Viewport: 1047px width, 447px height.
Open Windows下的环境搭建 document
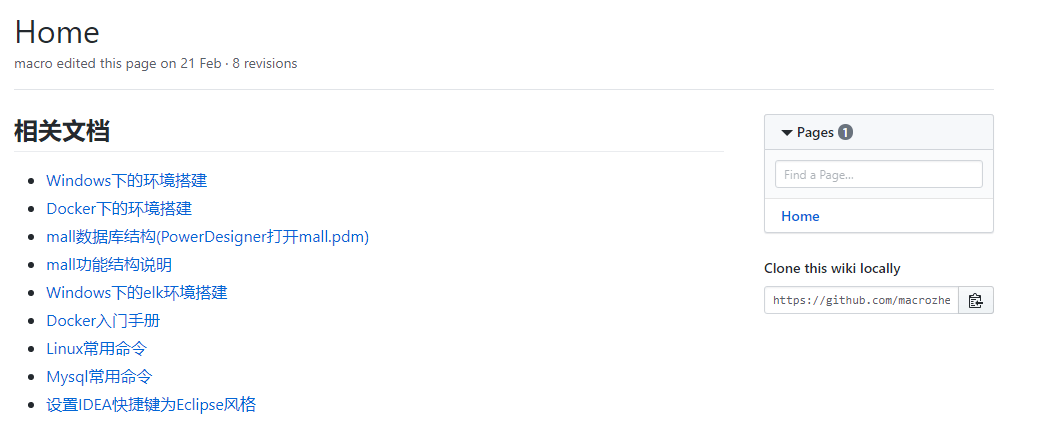[126, 181]
